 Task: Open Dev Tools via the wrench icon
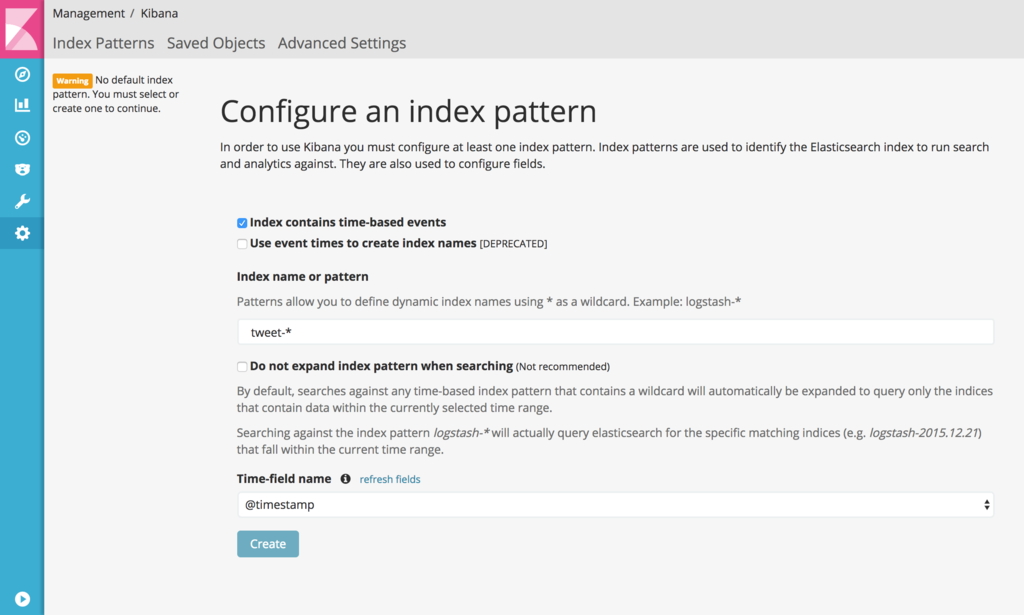[x=22, y=202]
